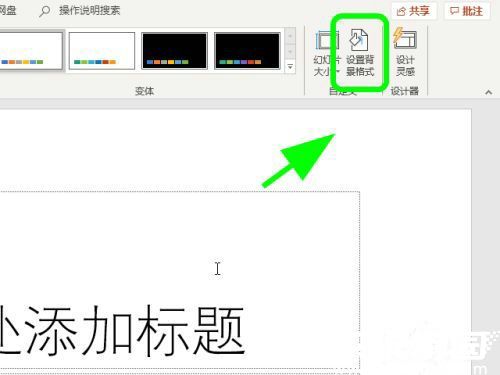The width and height of the screenshot is (500, 375).
Task: Open the Format Background (设置背景格式) tool
Action: [x=360, y=53]
